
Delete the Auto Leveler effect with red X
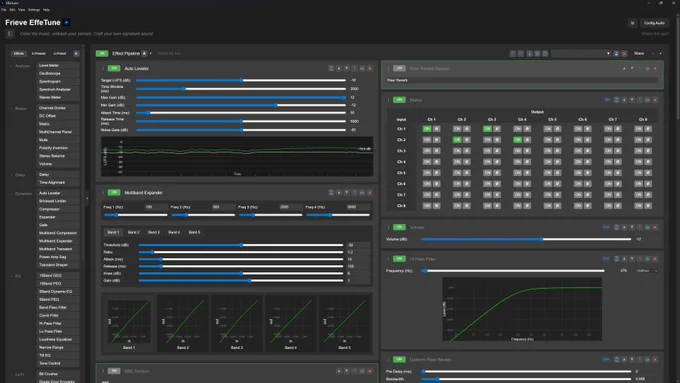(x=370, y=69)
